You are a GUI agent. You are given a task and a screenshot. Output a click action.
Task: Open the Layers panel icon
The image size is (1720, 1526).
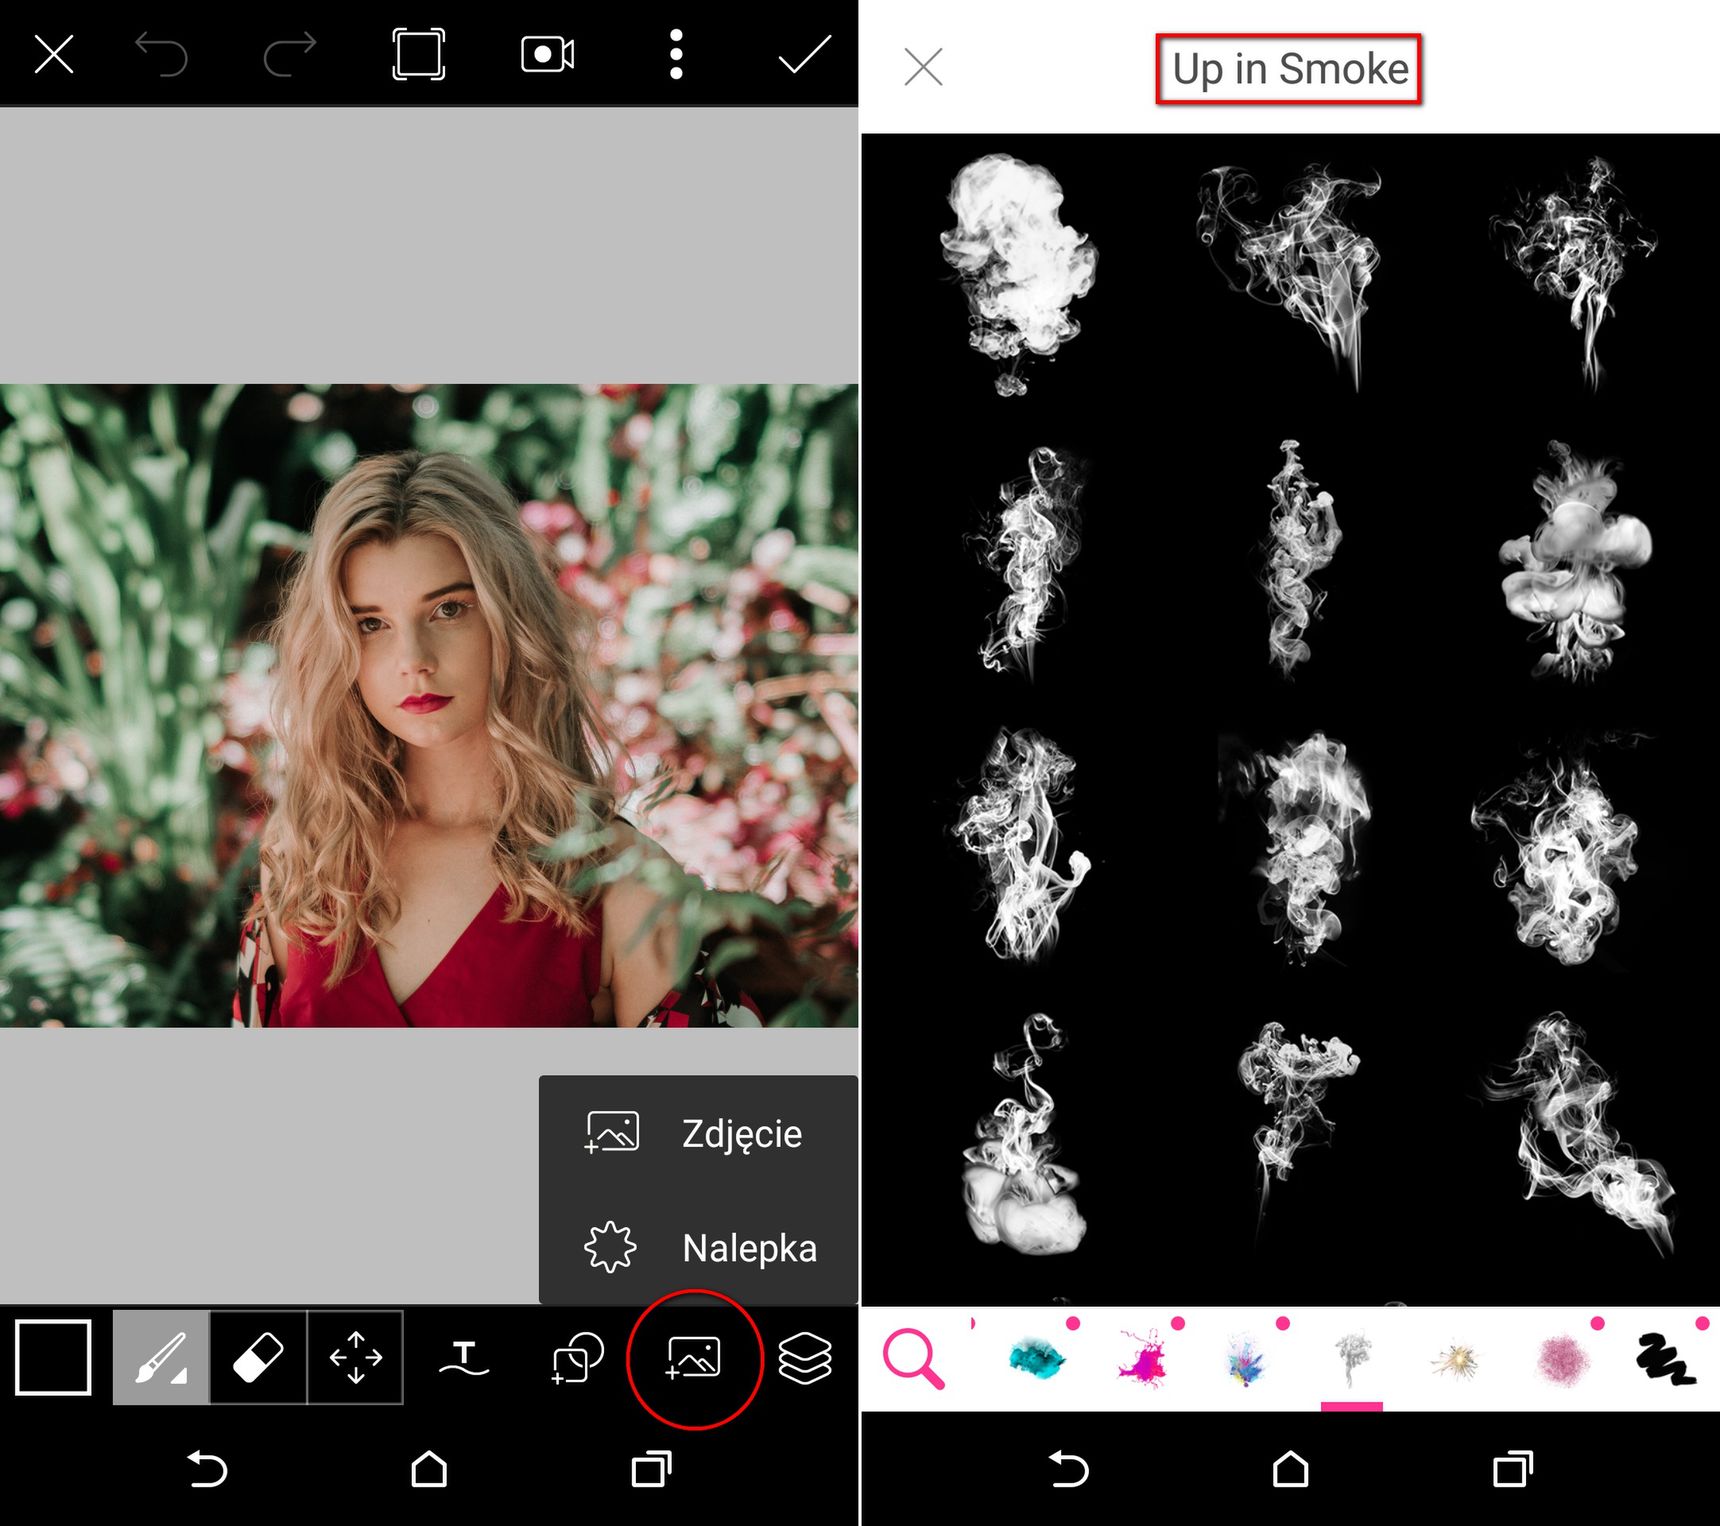coord(805,1358)
